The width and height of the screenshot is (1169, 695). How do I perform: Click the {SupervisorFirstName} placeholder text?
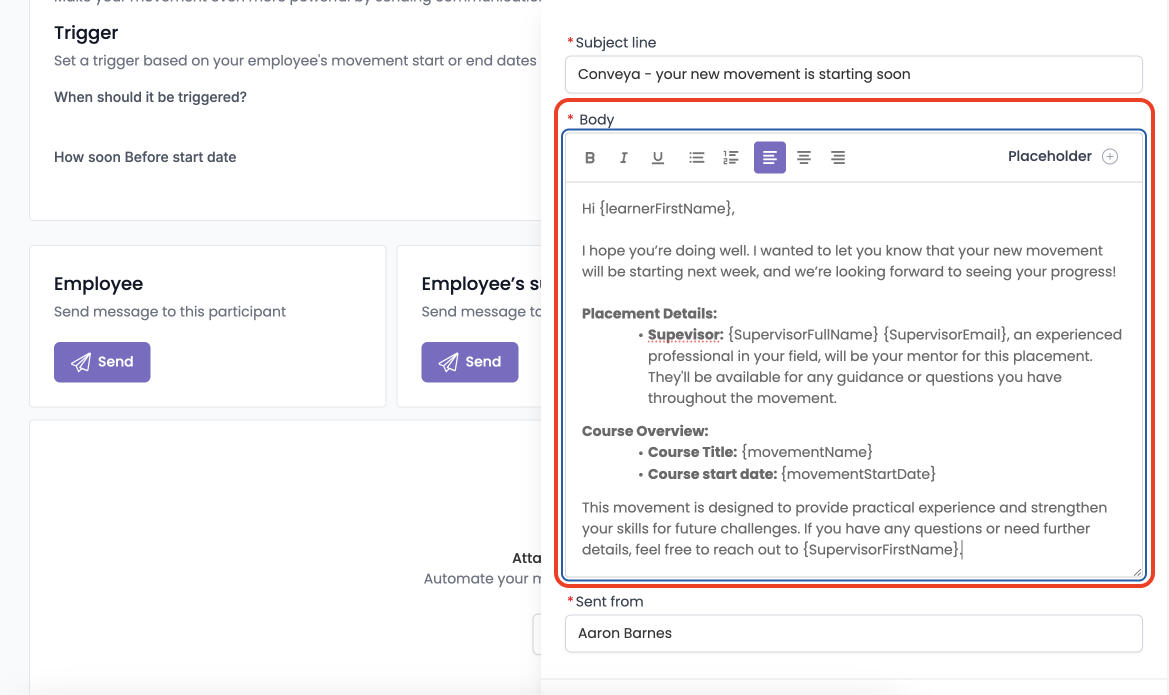[882, 550]
